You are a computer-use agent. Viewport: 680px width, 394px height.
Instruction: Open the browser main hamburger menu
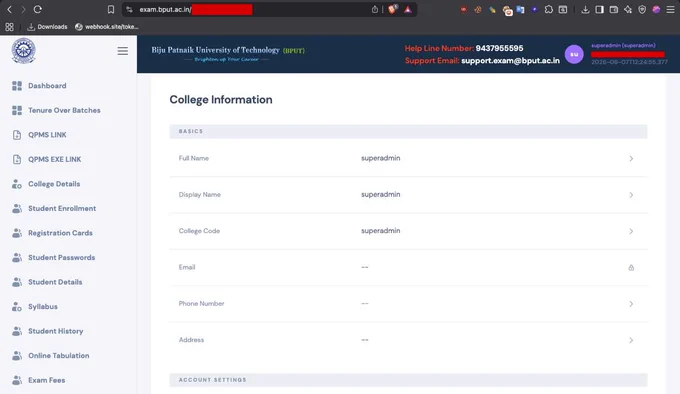(670, 9)
